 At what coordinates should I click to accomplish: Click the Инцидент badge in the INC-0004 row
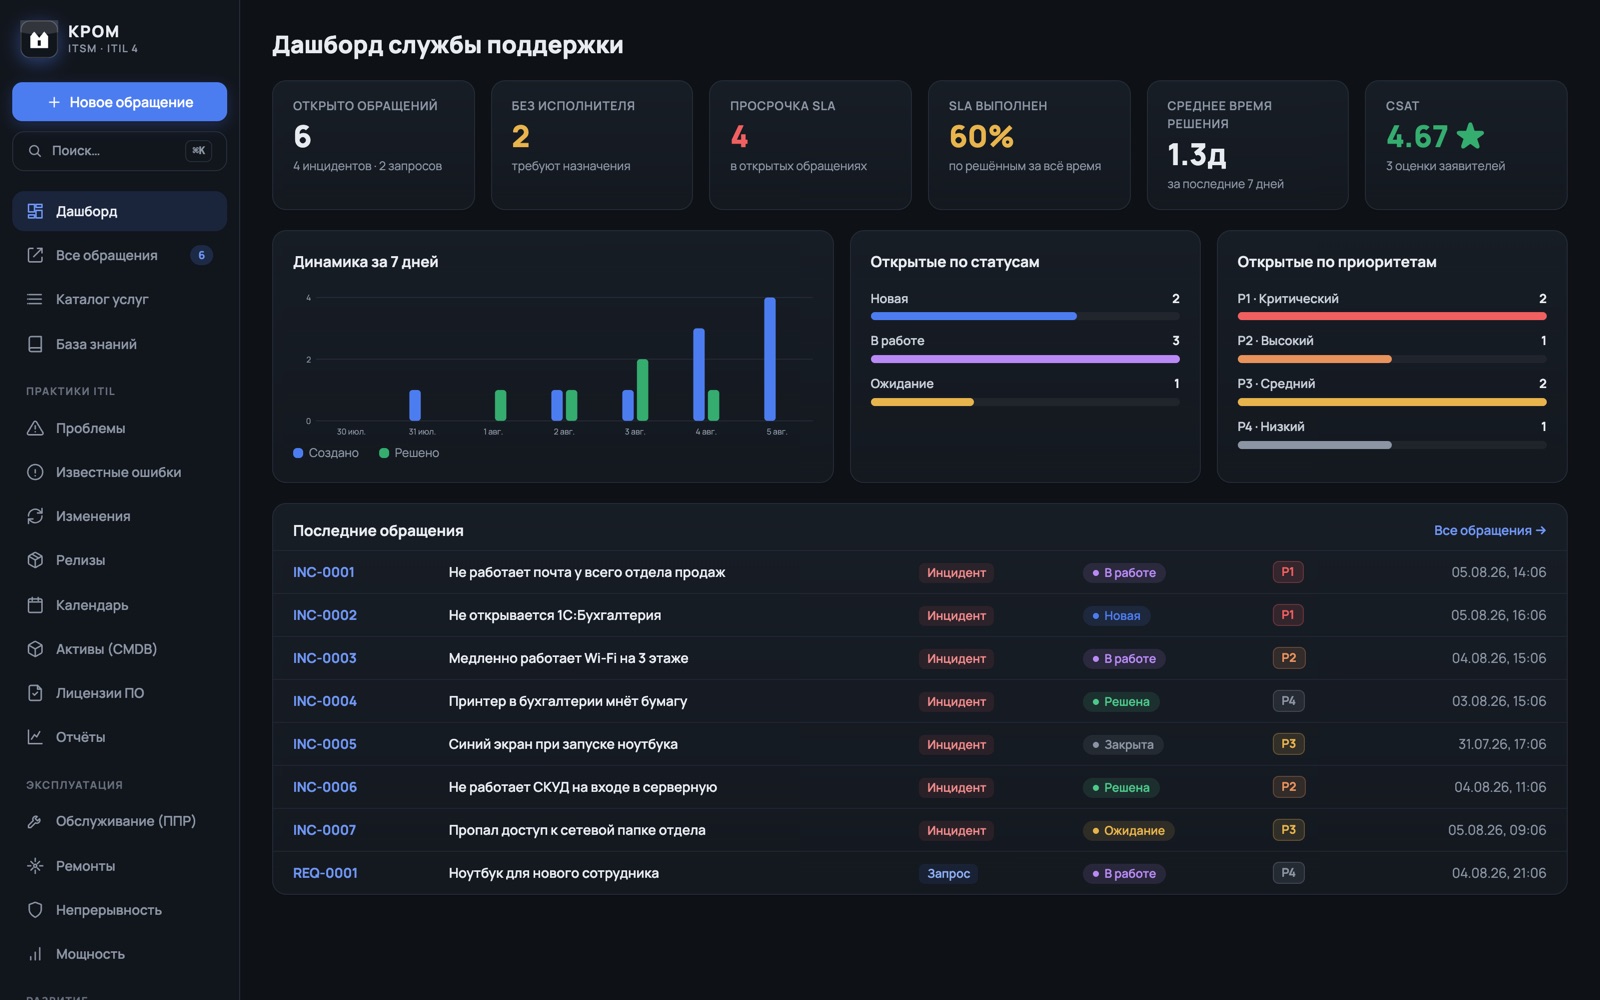click(x=956, y=701)
